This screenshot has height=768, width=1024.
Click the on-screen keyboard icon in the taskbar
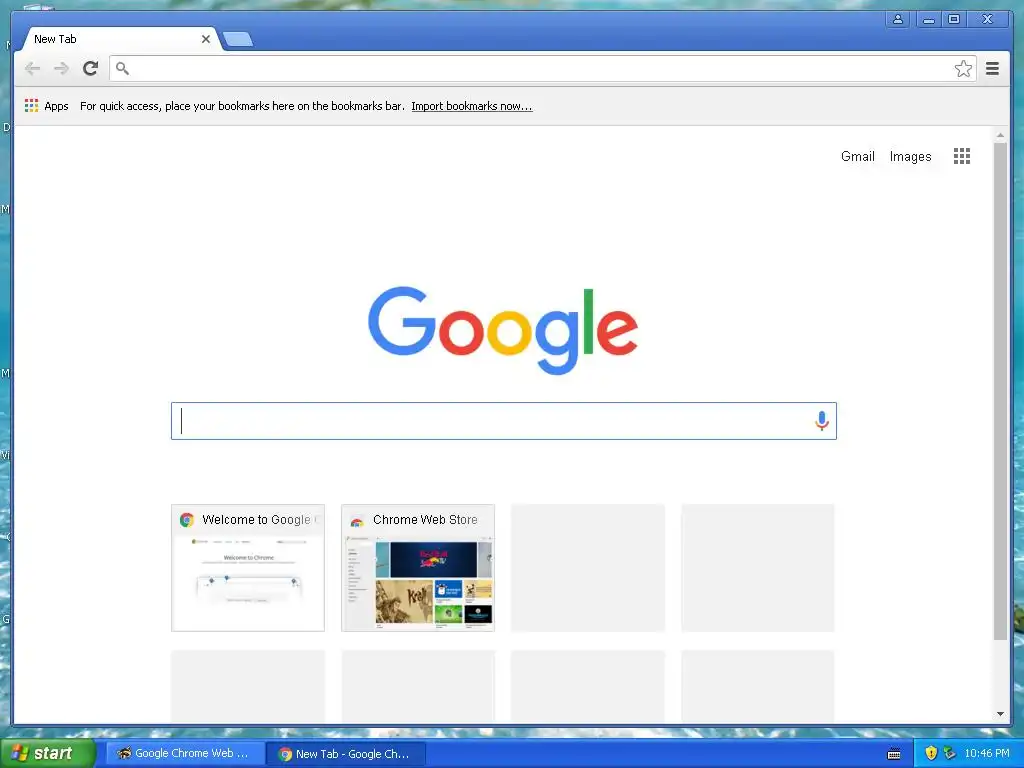[x=894, y=754]
